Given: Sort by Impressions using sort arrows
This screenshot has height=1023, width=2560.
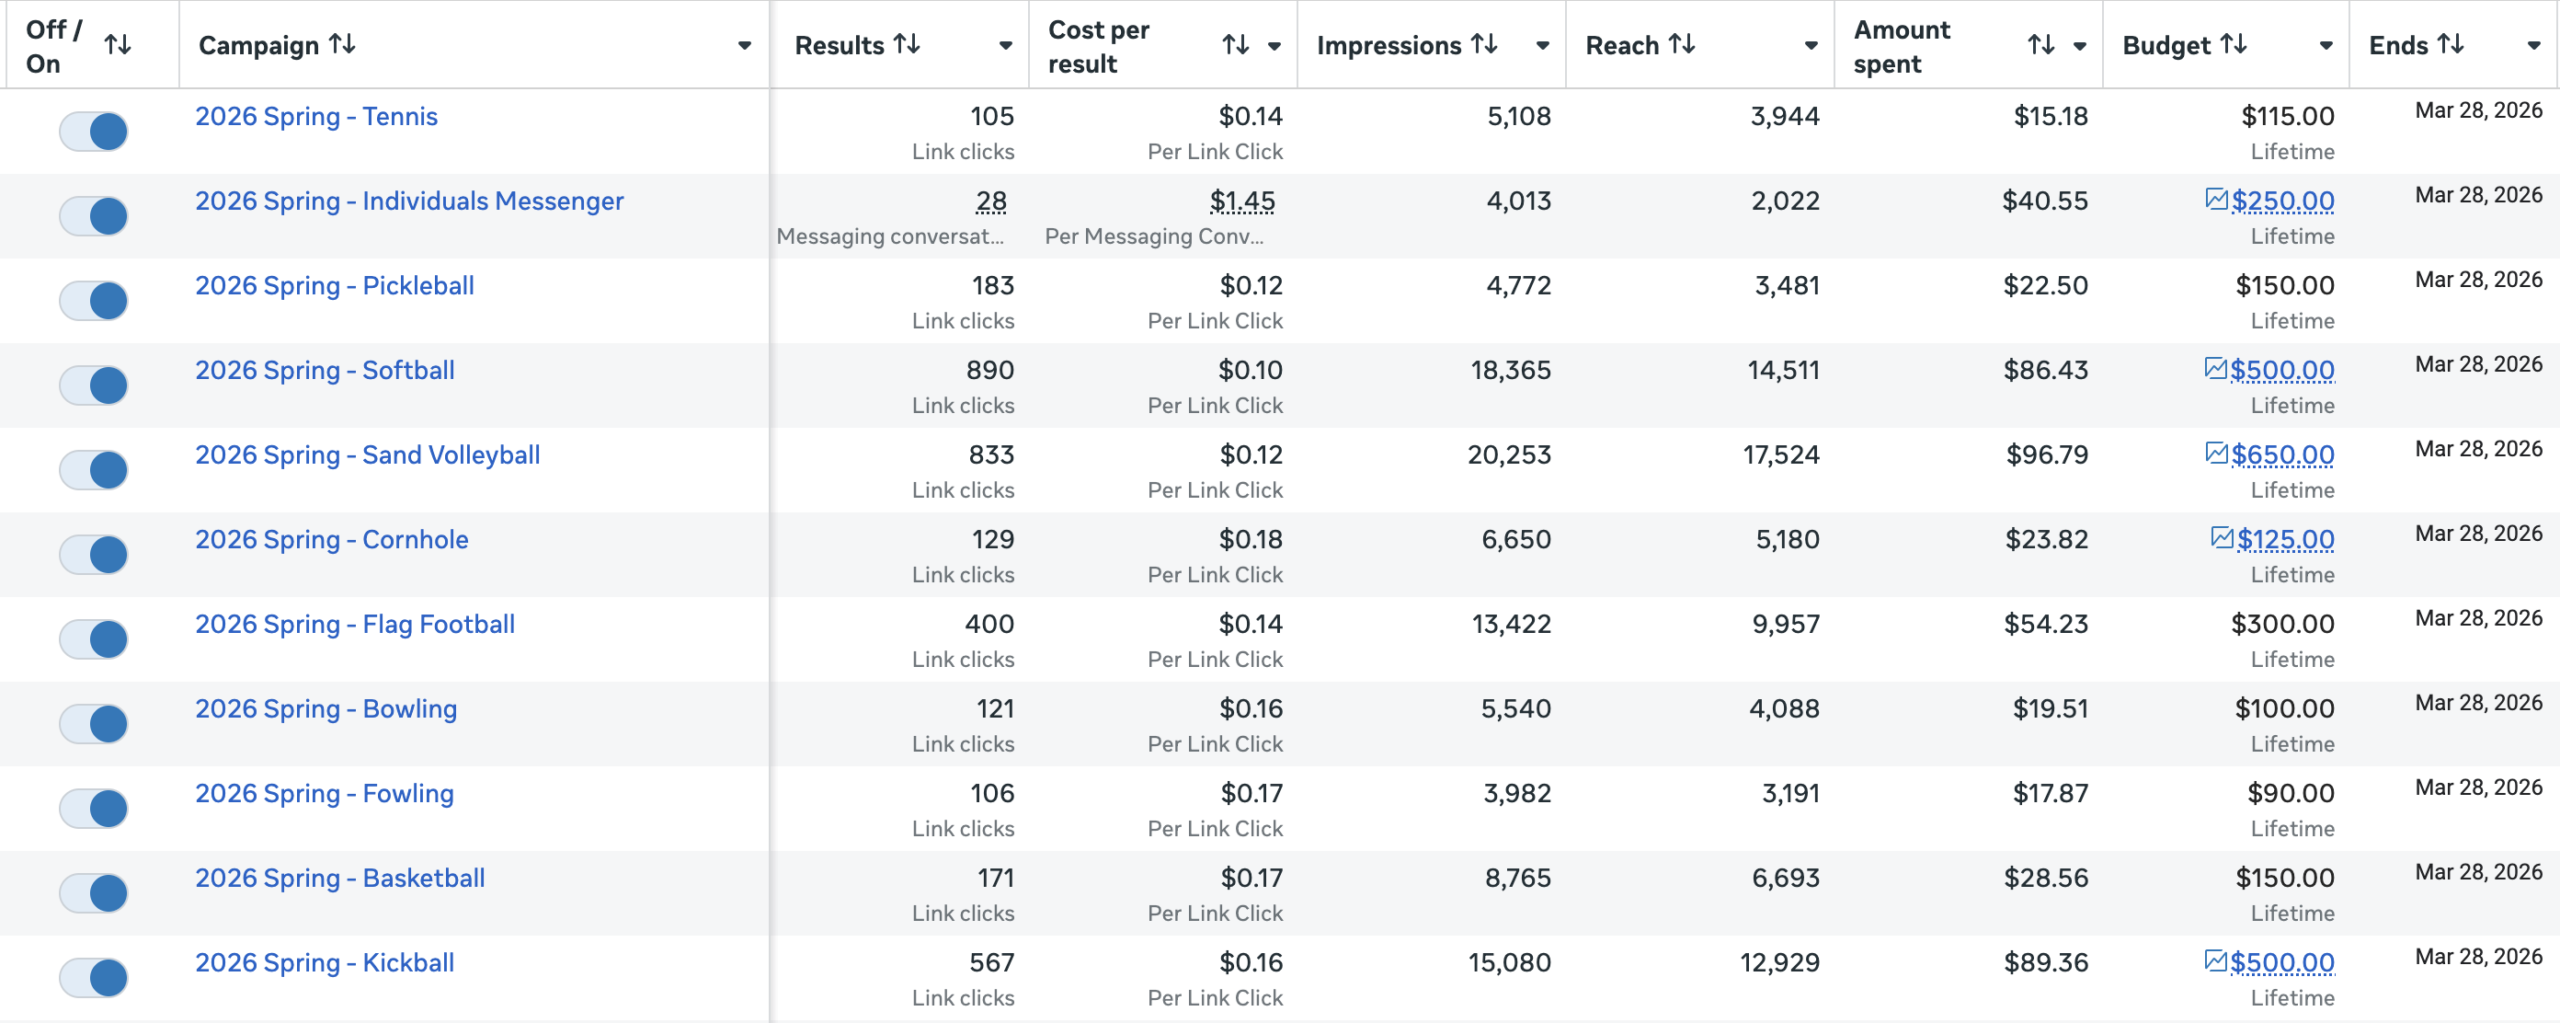Looking at the screenshot, I should [1484, 44].
